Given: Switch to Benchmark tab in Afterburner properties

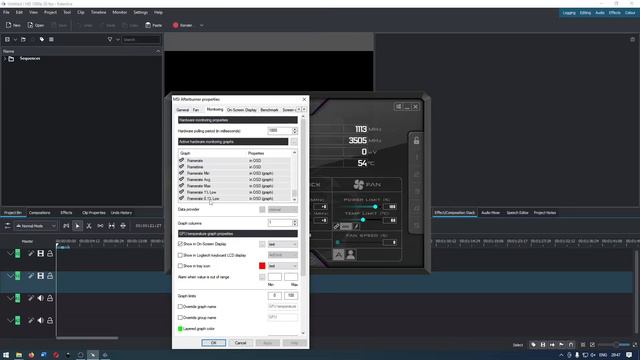Looking at the screenshot, I should [269, 110].
